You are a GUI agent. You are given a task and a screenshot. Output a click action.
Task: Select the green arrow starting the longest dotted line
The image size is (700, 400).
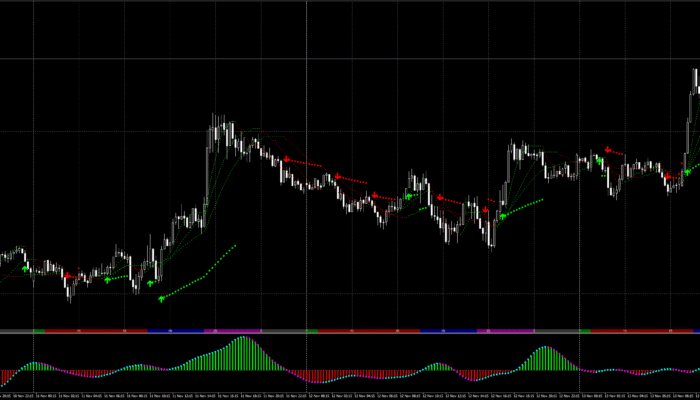pos(161,297)
